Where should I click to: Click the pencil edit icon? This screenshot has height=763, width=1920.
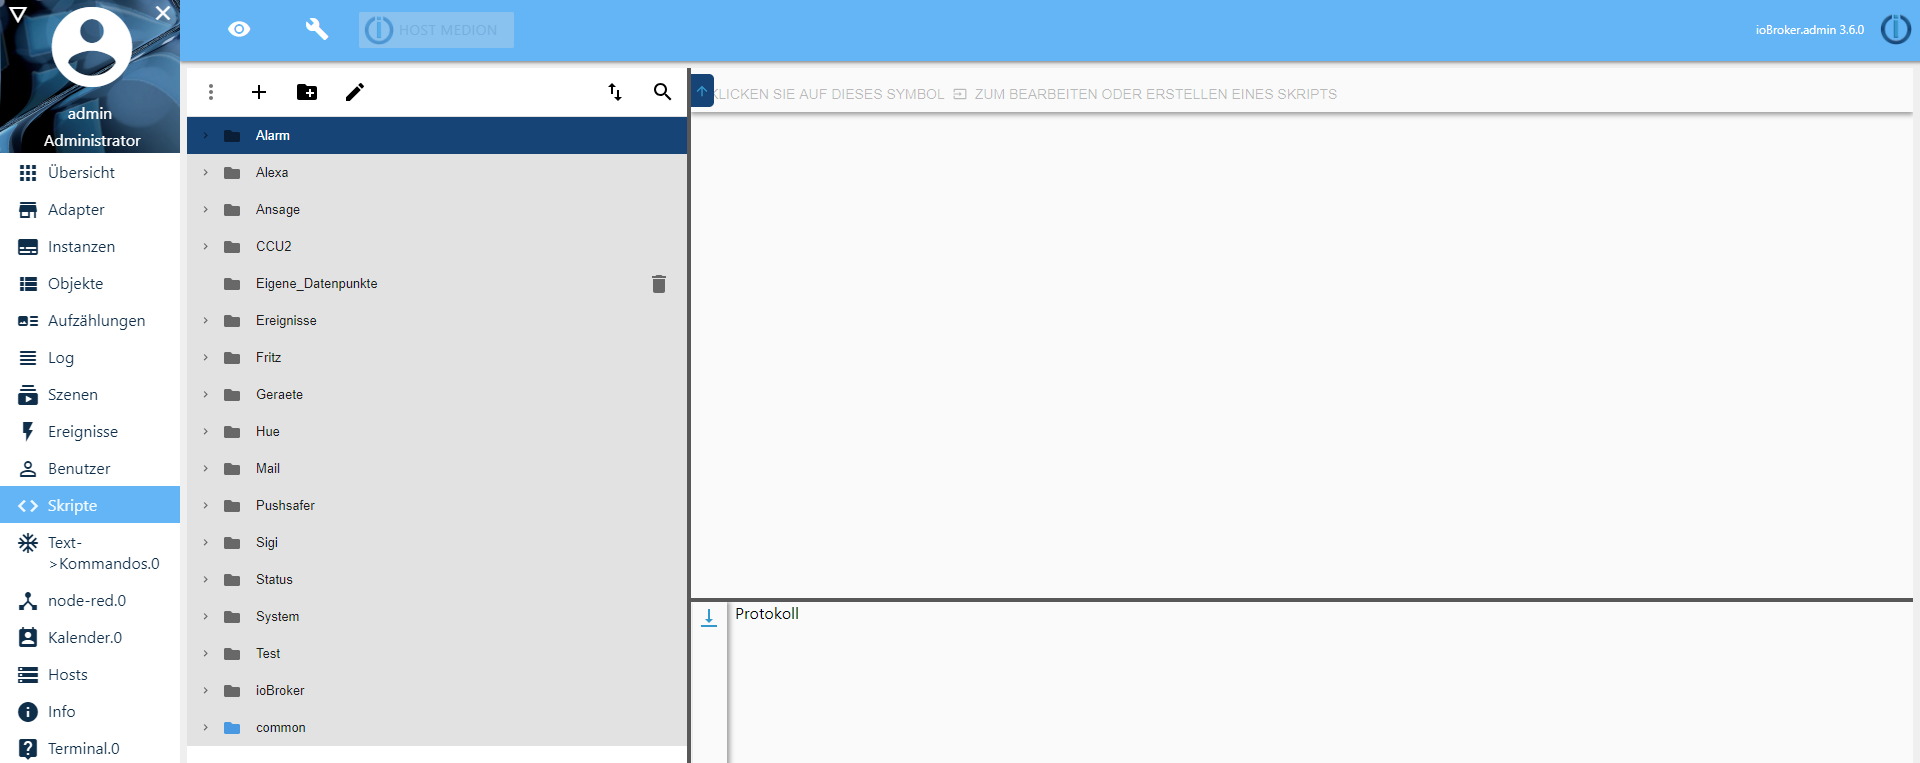point(355,92)
